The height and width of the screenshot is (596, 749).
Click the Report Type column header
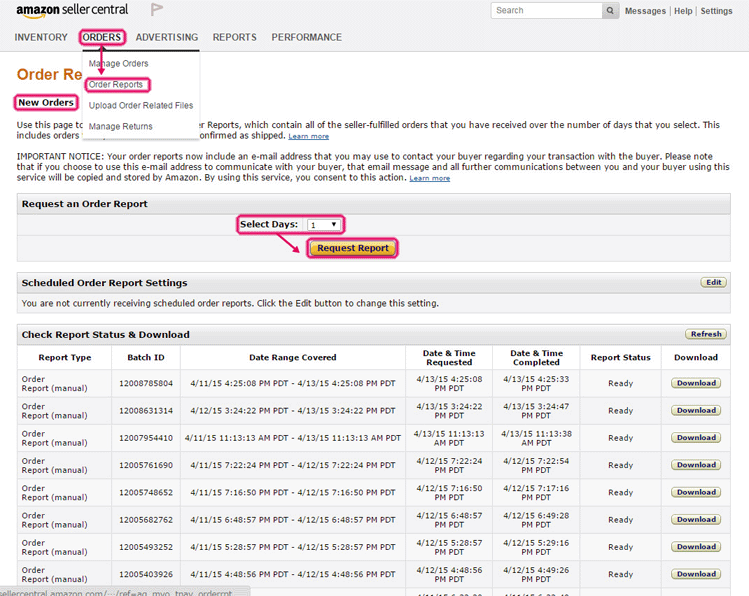tap(65, 357)
